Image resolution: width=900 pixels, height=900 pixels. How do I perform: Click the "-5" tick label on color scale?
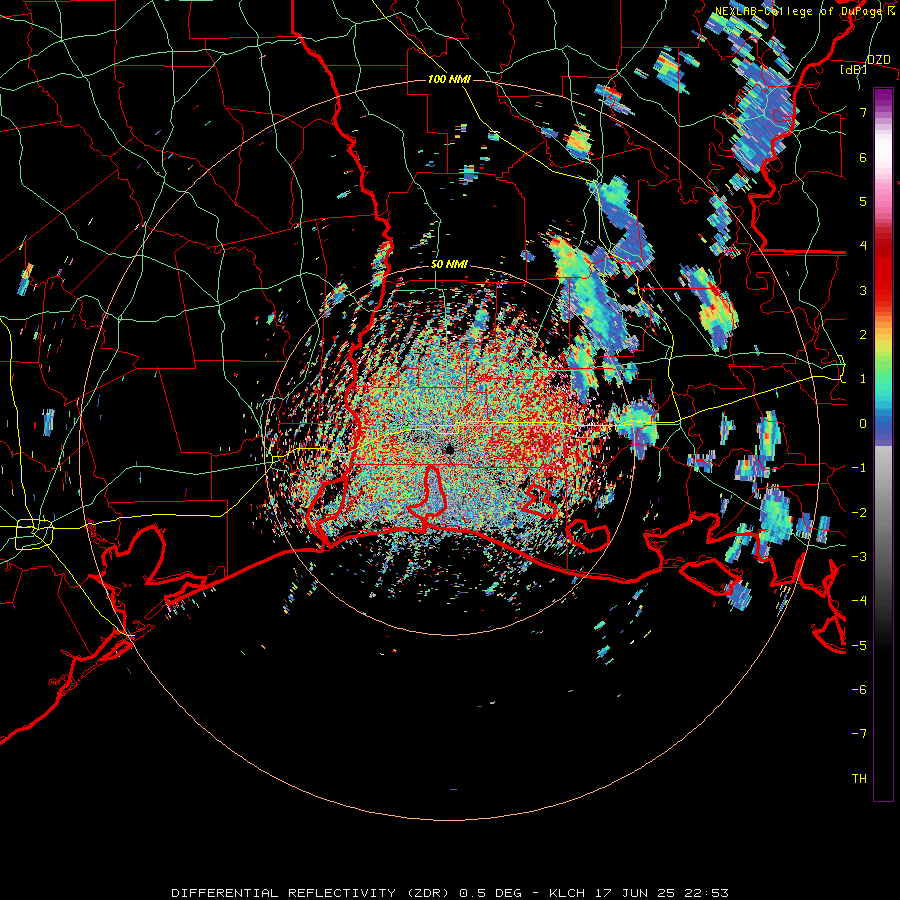point(859,645)
